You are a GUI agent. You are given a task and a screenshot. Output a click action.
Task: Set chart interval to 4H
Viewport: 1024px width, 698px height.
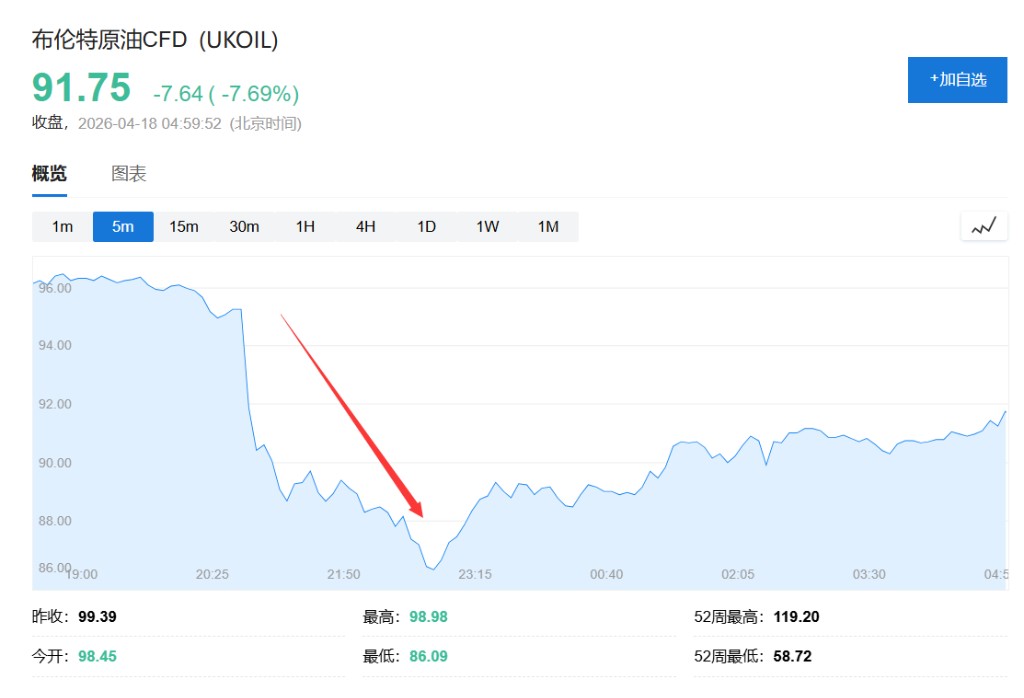[366, 227]
